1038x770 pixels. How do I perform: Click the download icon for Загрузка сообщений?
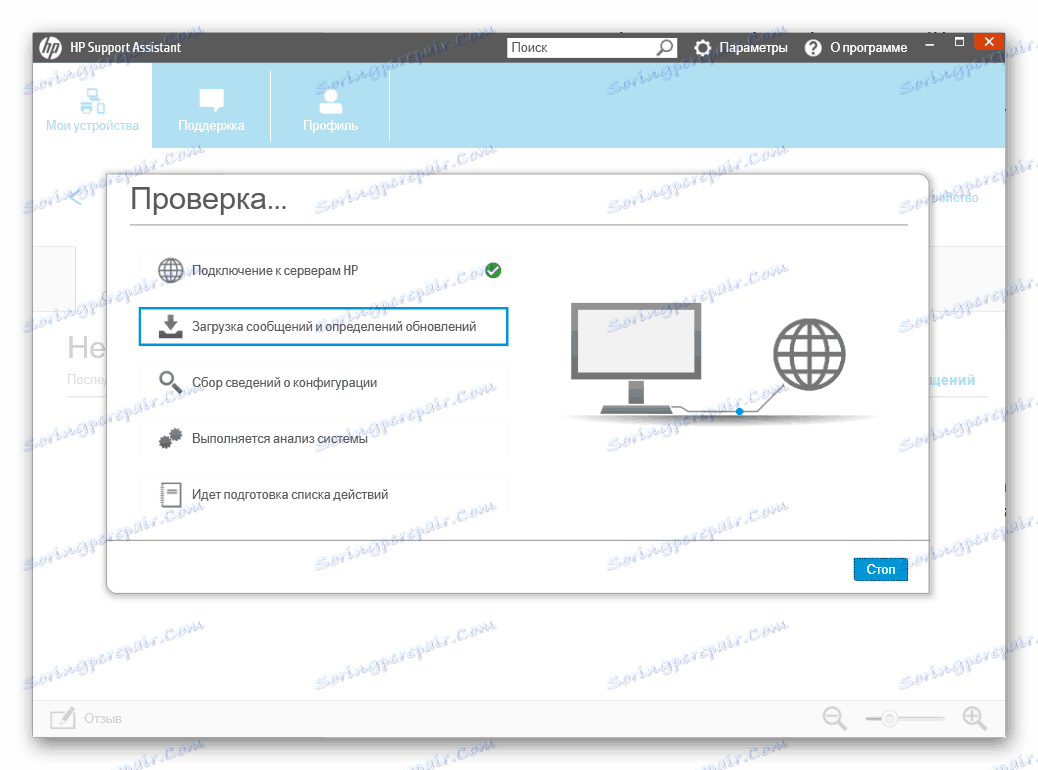point(170,325)
